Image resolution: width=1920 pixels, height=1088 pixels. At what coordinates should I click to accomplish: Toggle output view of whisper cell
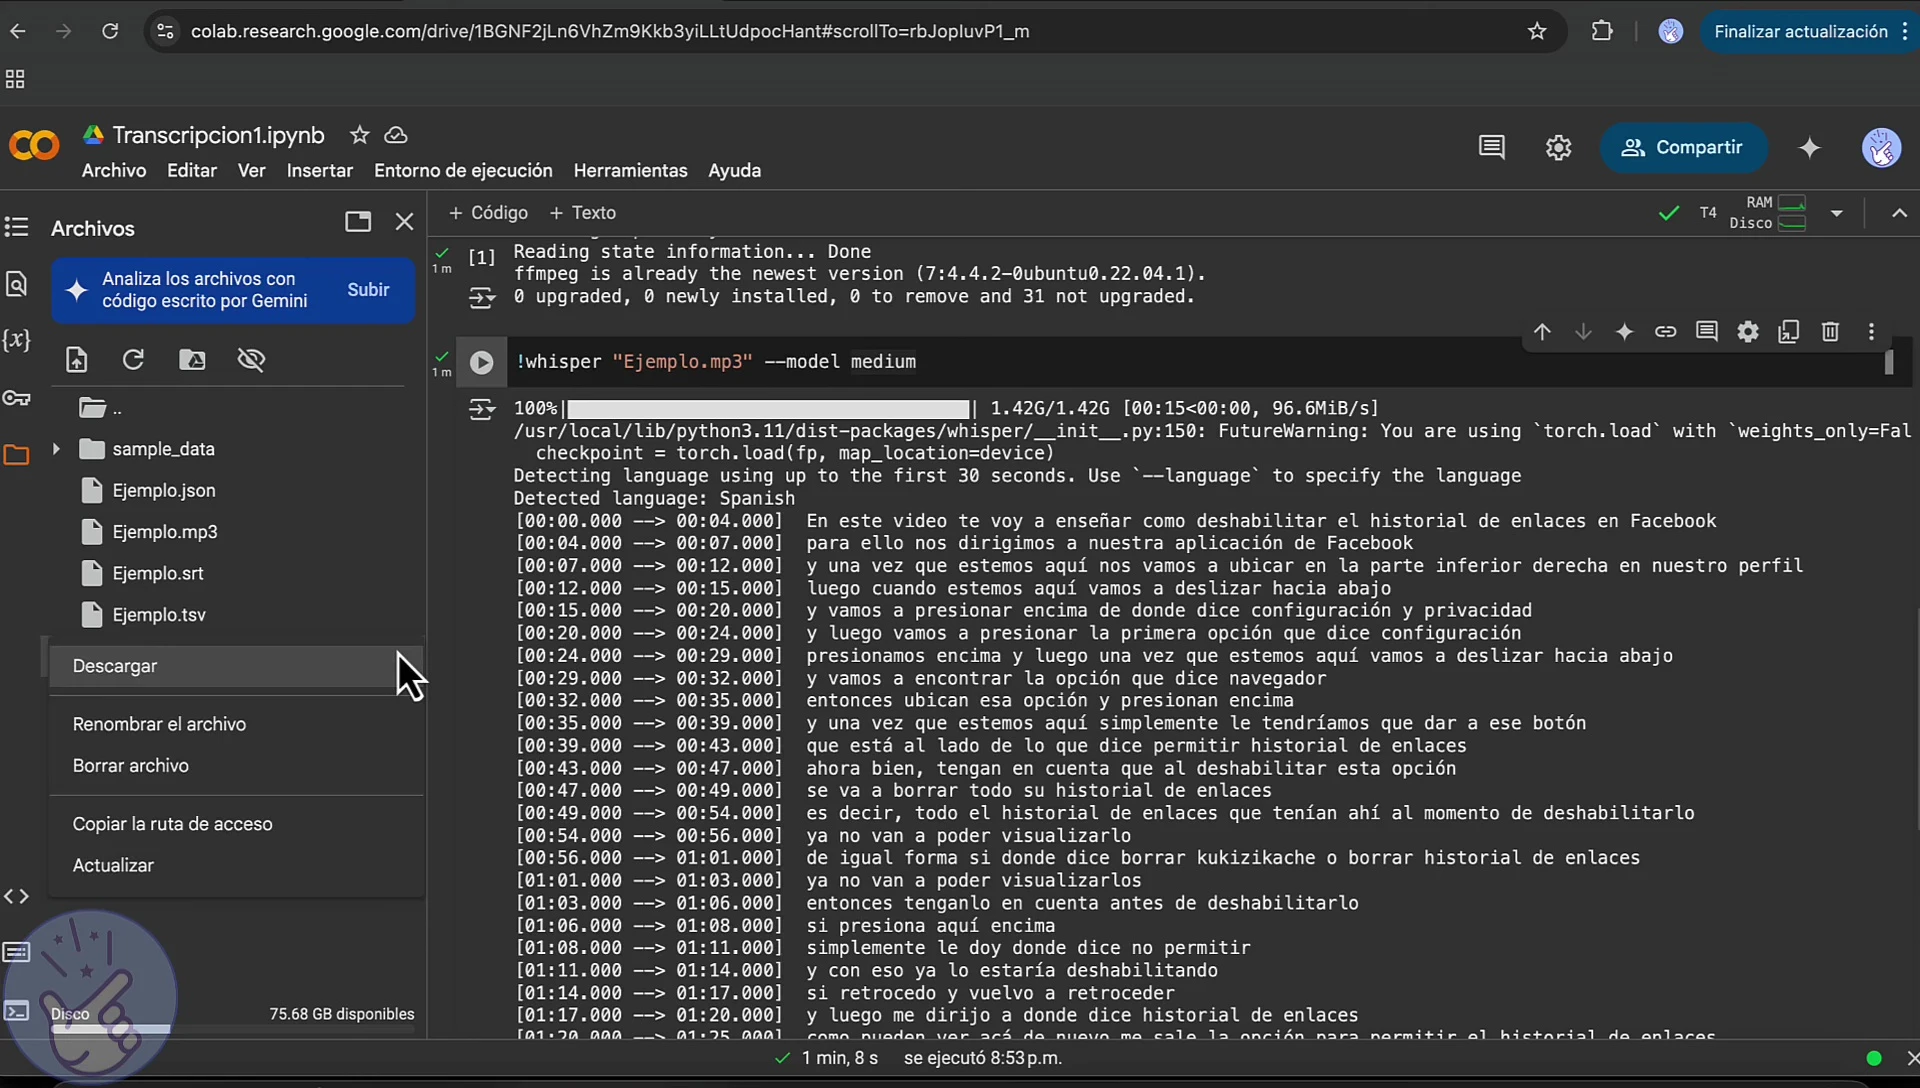point(482,410)
